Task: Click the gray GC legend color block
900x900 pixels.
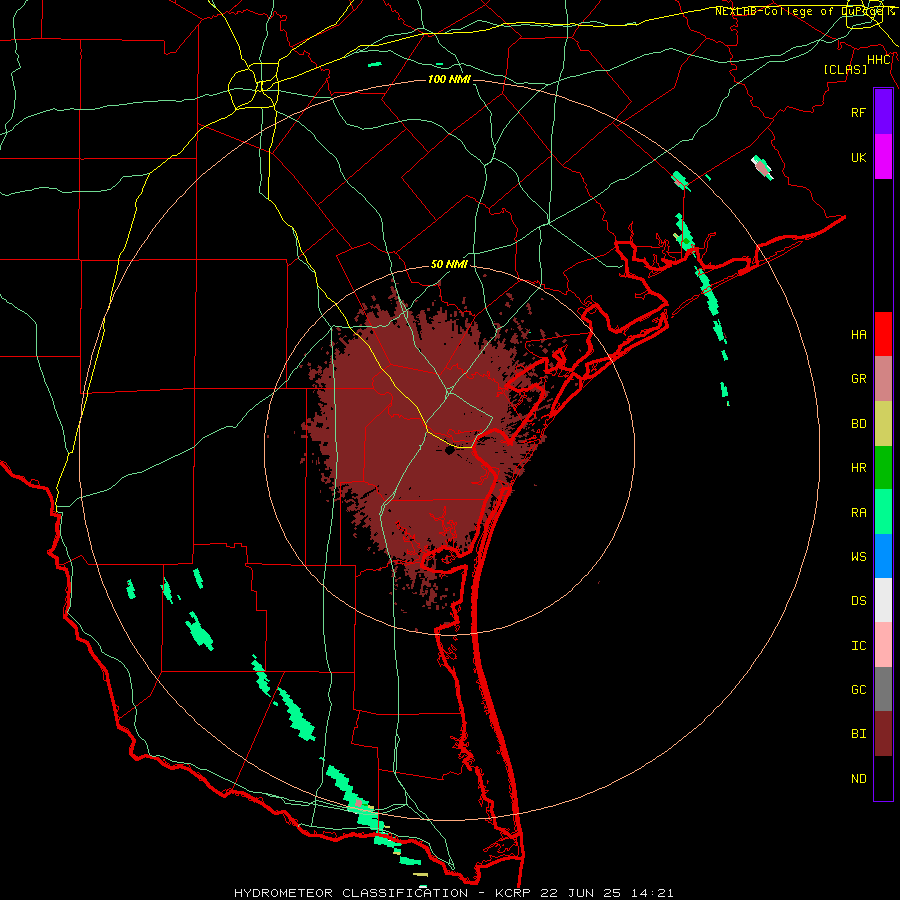Action: point(883,689)
